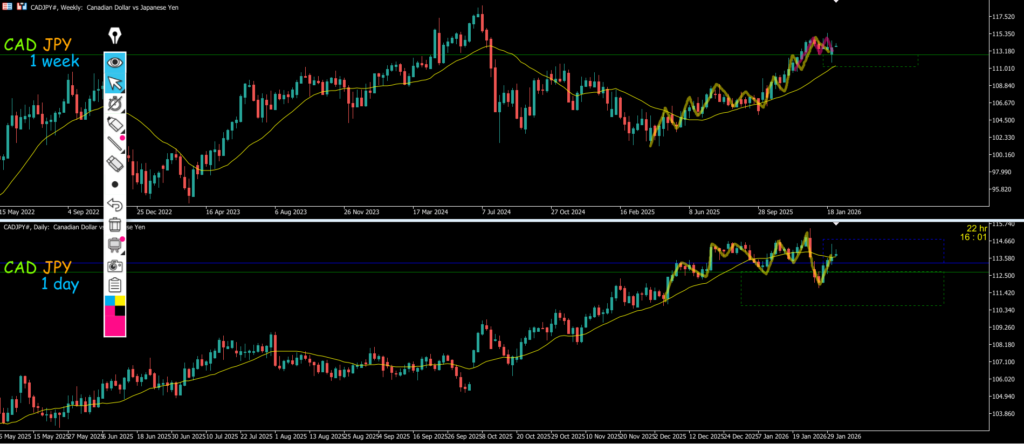
Task: Click the pen nib icon above the toolbar
Action: [115, 36]
